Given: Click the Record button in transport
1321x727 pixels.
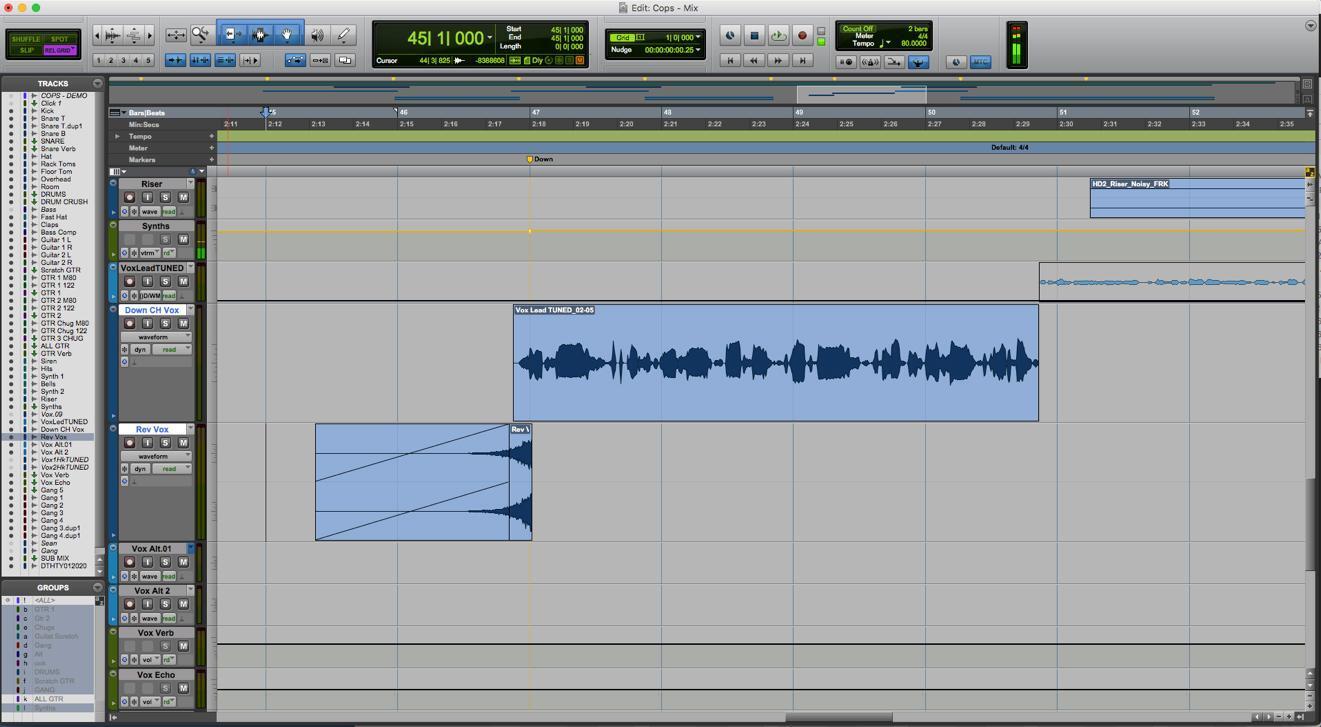Looking at the screenshot, I should [x=802, y=36].
